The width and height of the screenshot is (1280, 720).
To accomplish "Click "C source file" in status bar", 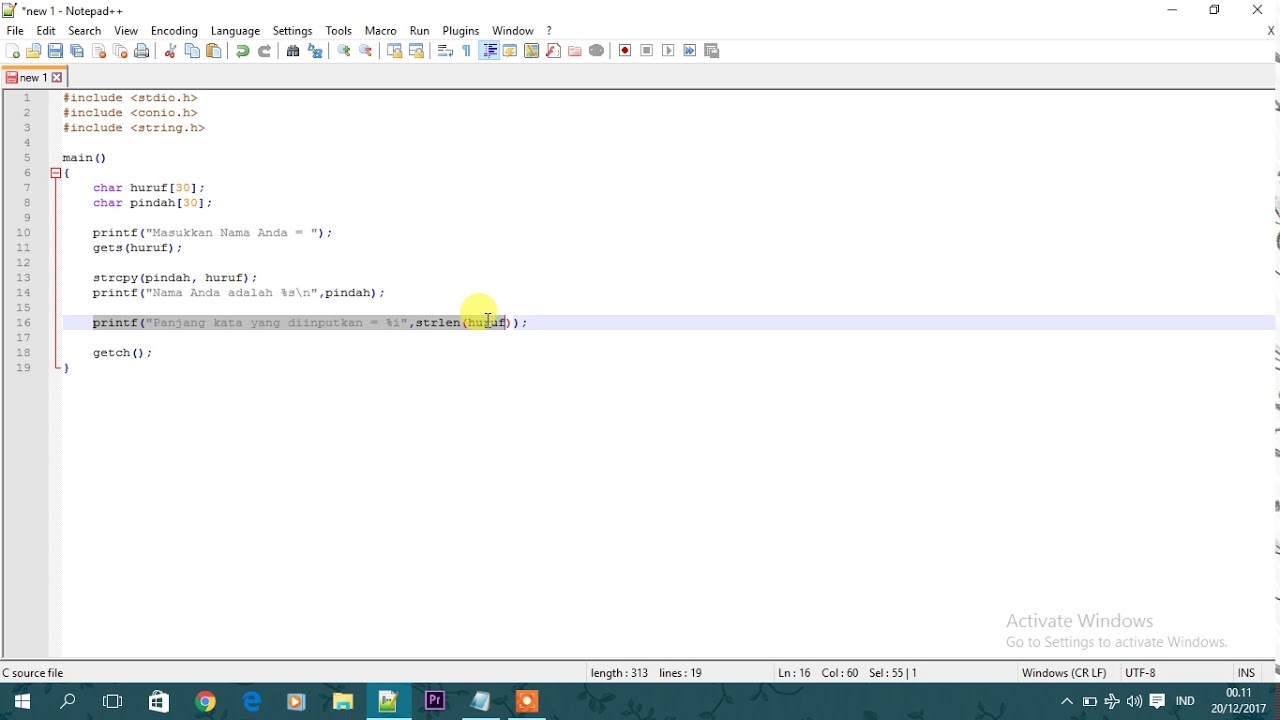I will tap(33, 673).
